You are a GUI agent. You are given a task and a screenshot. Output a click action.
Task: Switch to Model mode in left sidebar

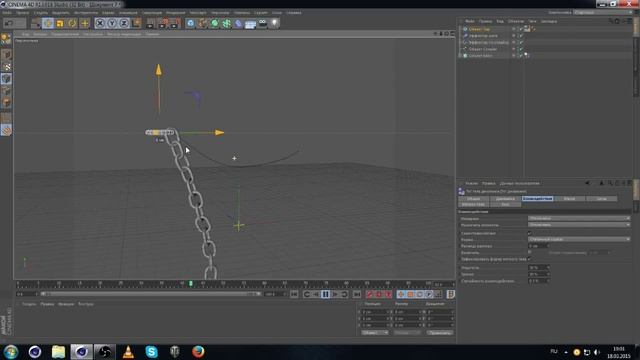[6, 55]
